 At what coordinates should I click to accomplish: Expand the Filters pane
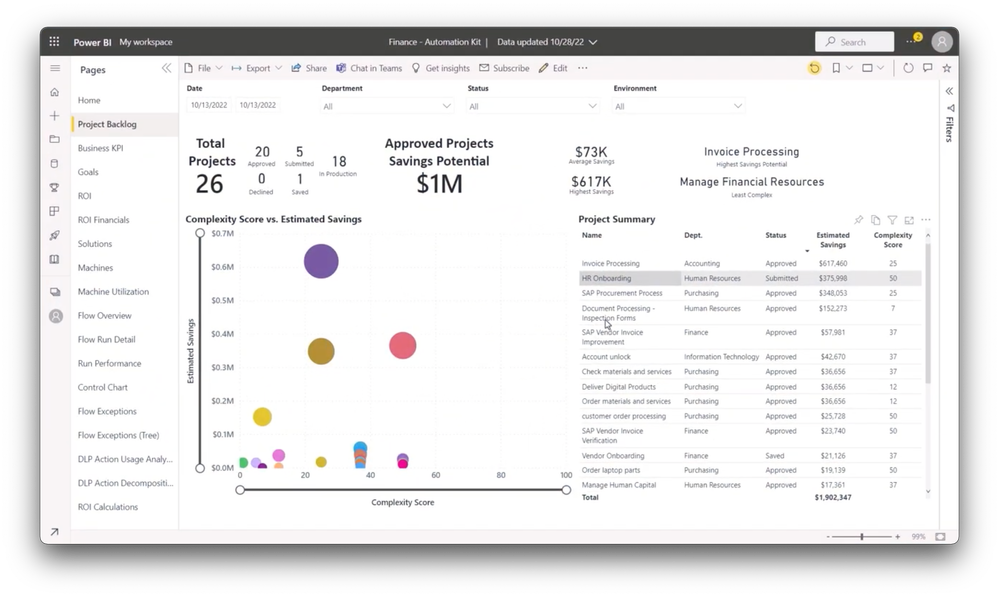pyautogui.click(x=949, y=91)
